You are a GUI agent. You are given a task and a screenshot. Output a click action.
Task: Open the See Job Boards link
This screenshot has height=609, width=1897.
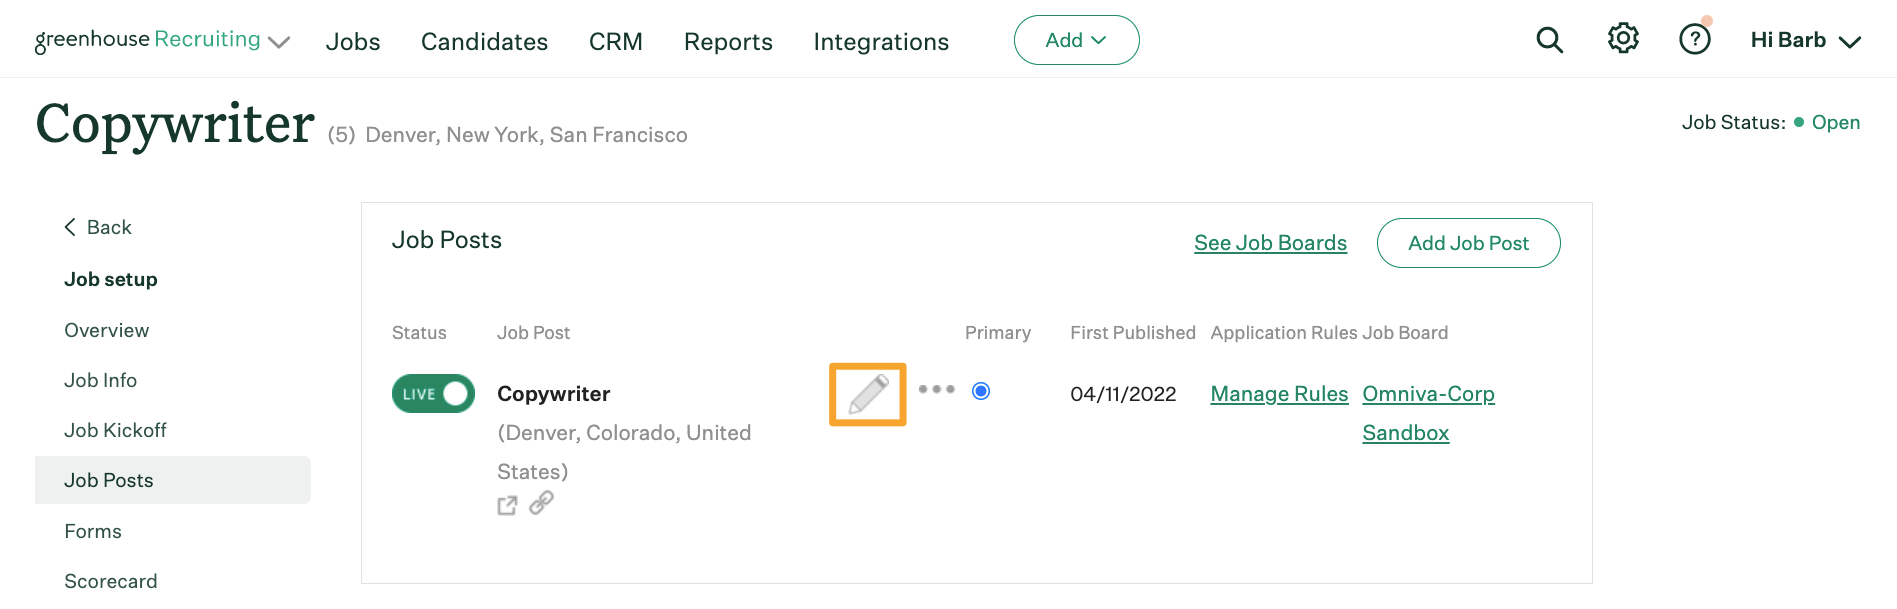point(1270,243)
